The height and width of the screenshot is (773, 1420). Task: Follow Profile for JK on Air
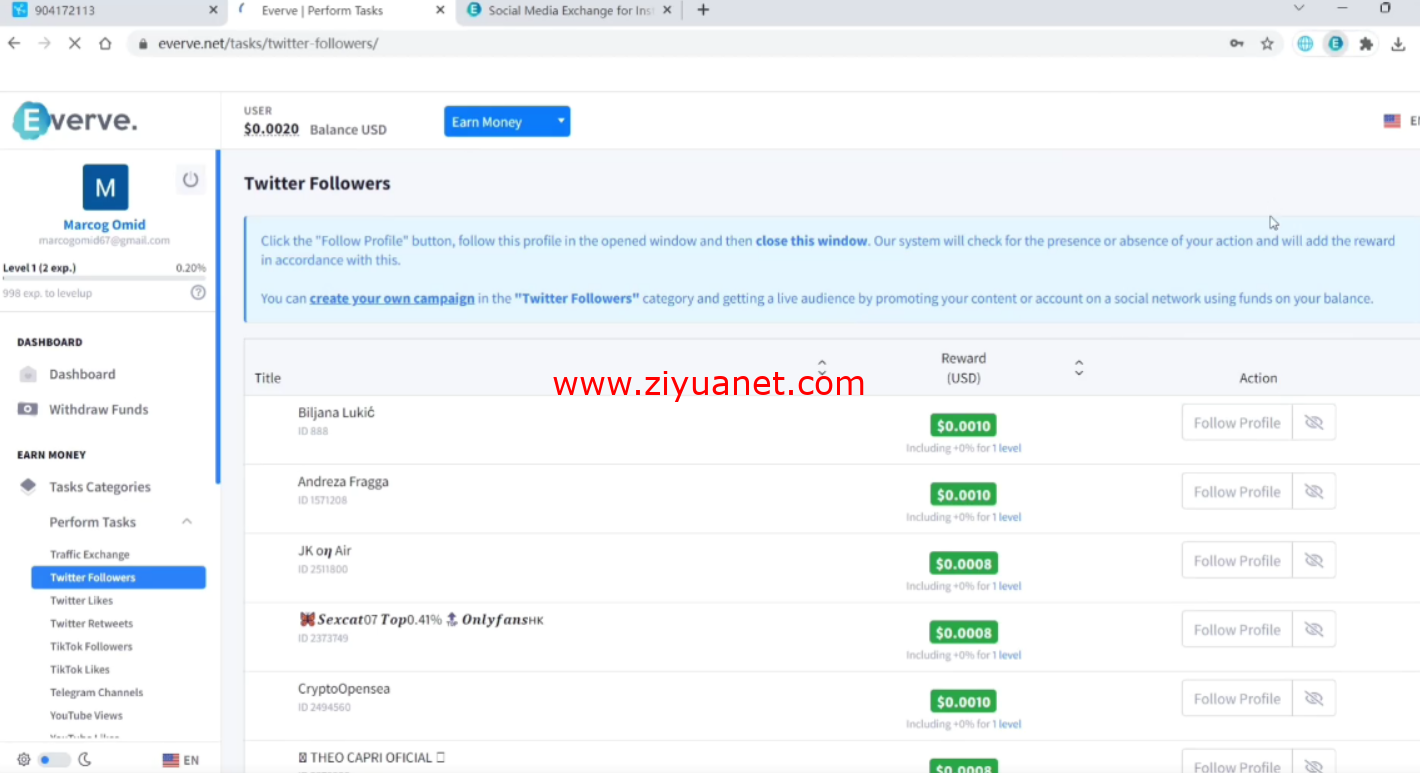pyautogui.click(x=1237, y=561)
